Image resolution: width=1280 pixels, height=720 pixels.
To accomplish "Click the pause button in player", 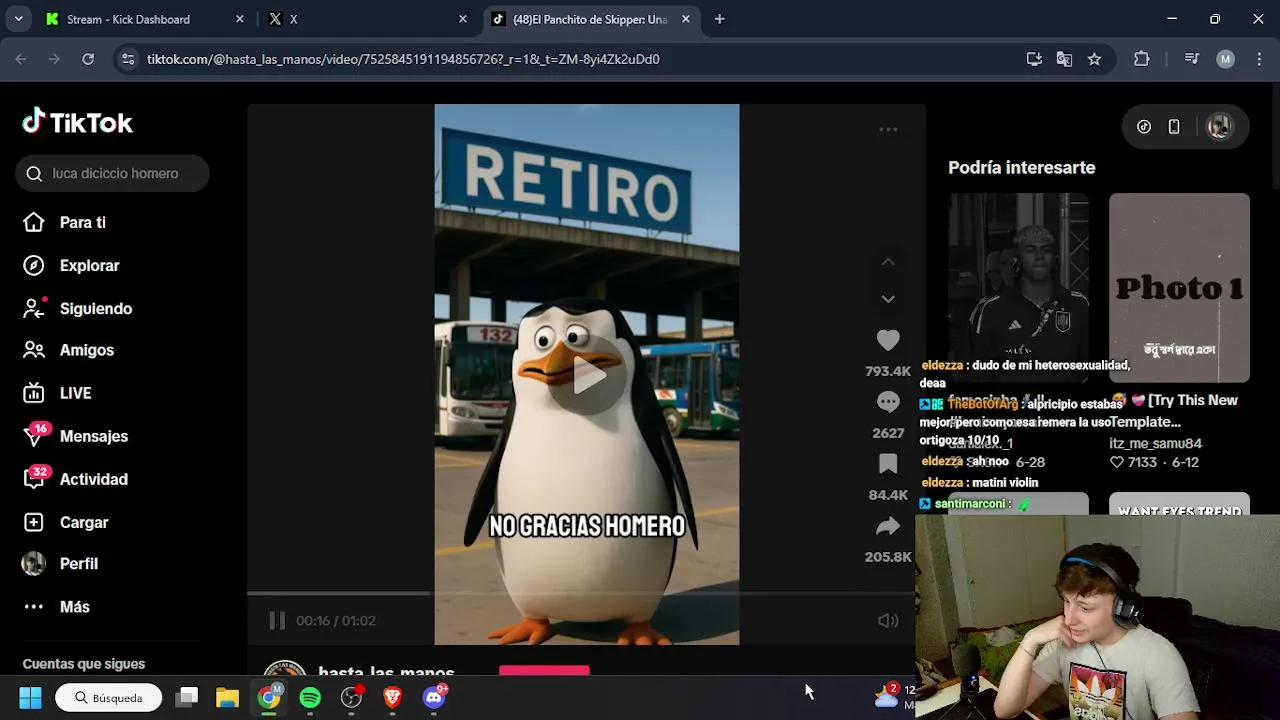I will (277, 621).
